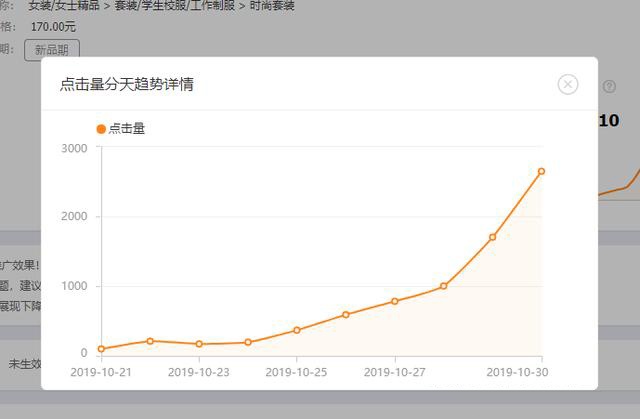640x419 pixels.
Task: Select the 2019-10-29 data point near 1700
Action: [x=492, y=237]
